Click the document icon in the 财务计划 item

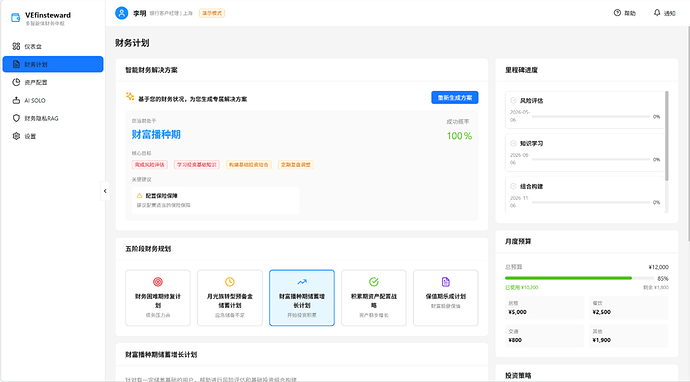(16, 64)
